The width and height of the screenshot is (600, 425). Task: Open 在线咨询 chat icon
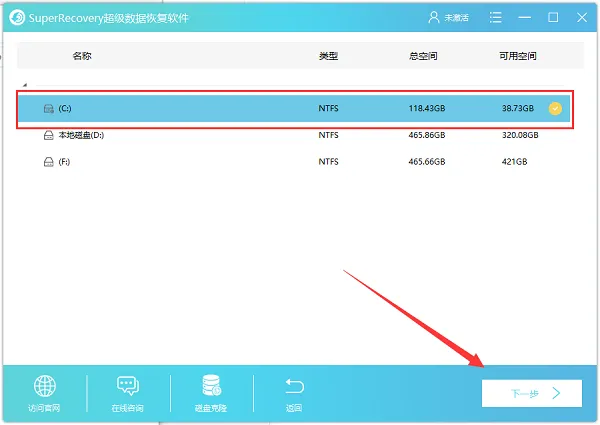(x=128, y=386)
